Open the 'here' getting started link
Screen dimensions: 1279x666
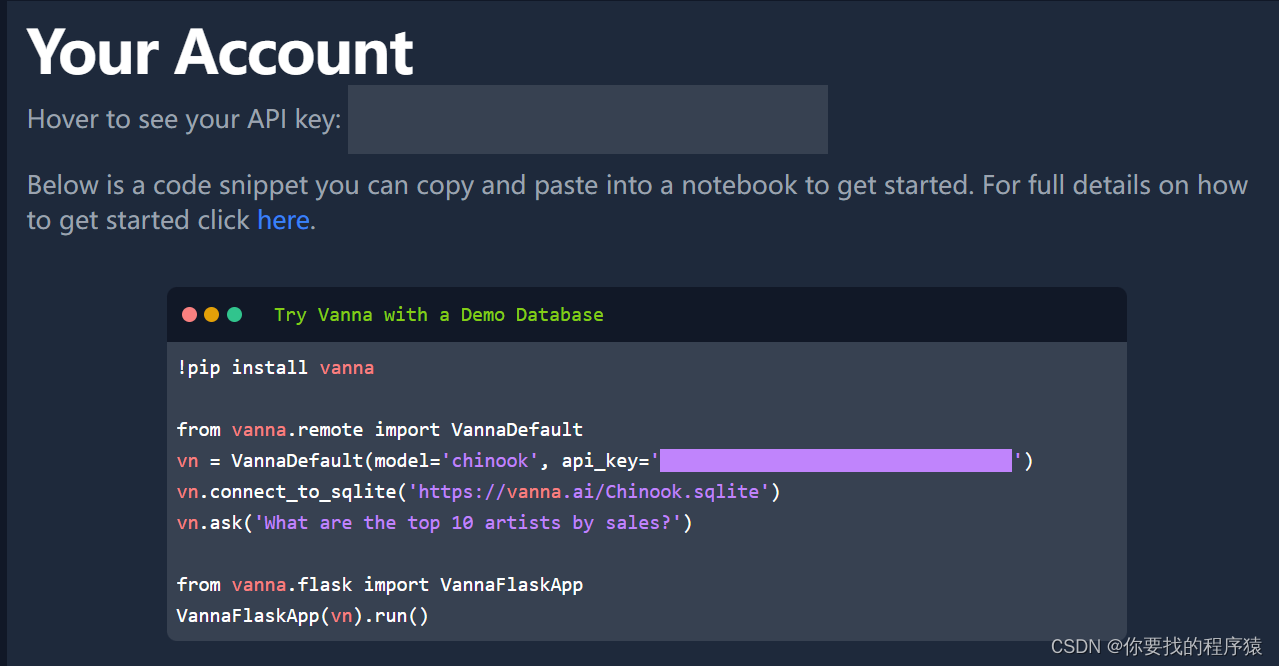coord(283,220)
